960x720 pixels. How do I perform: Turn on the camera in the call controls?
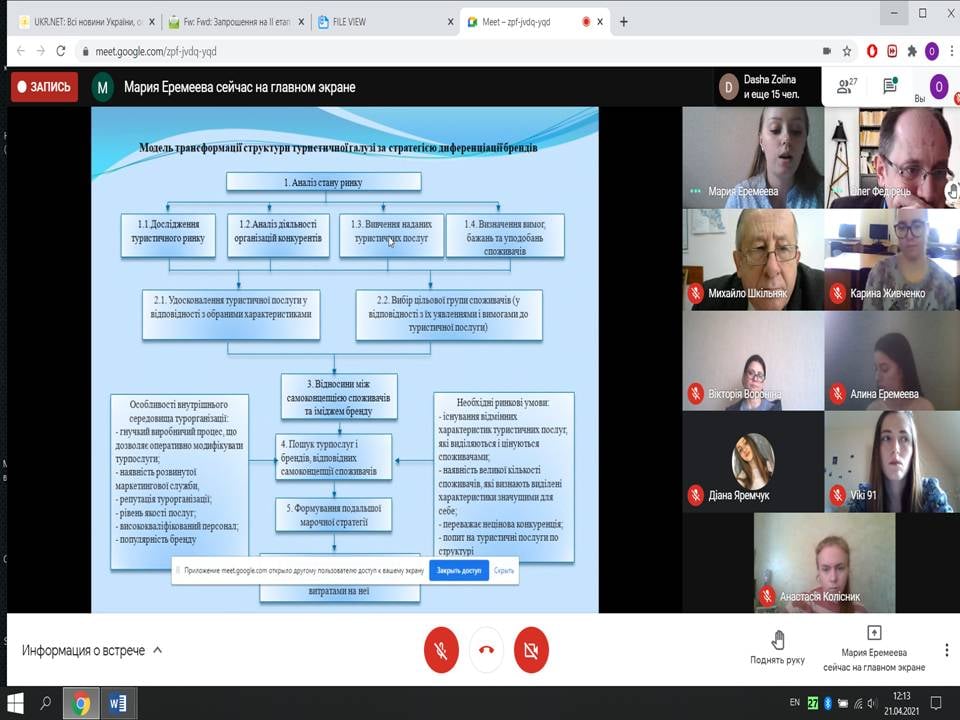[x=532, y=650]
